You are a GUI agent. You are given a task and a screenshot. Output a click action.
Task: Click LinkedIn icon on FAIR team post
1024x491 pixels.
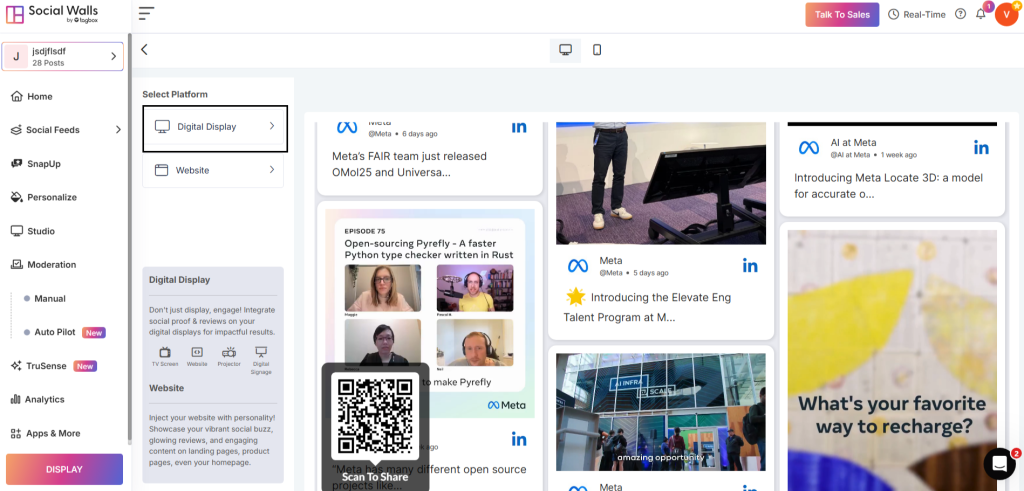[519, 127]
